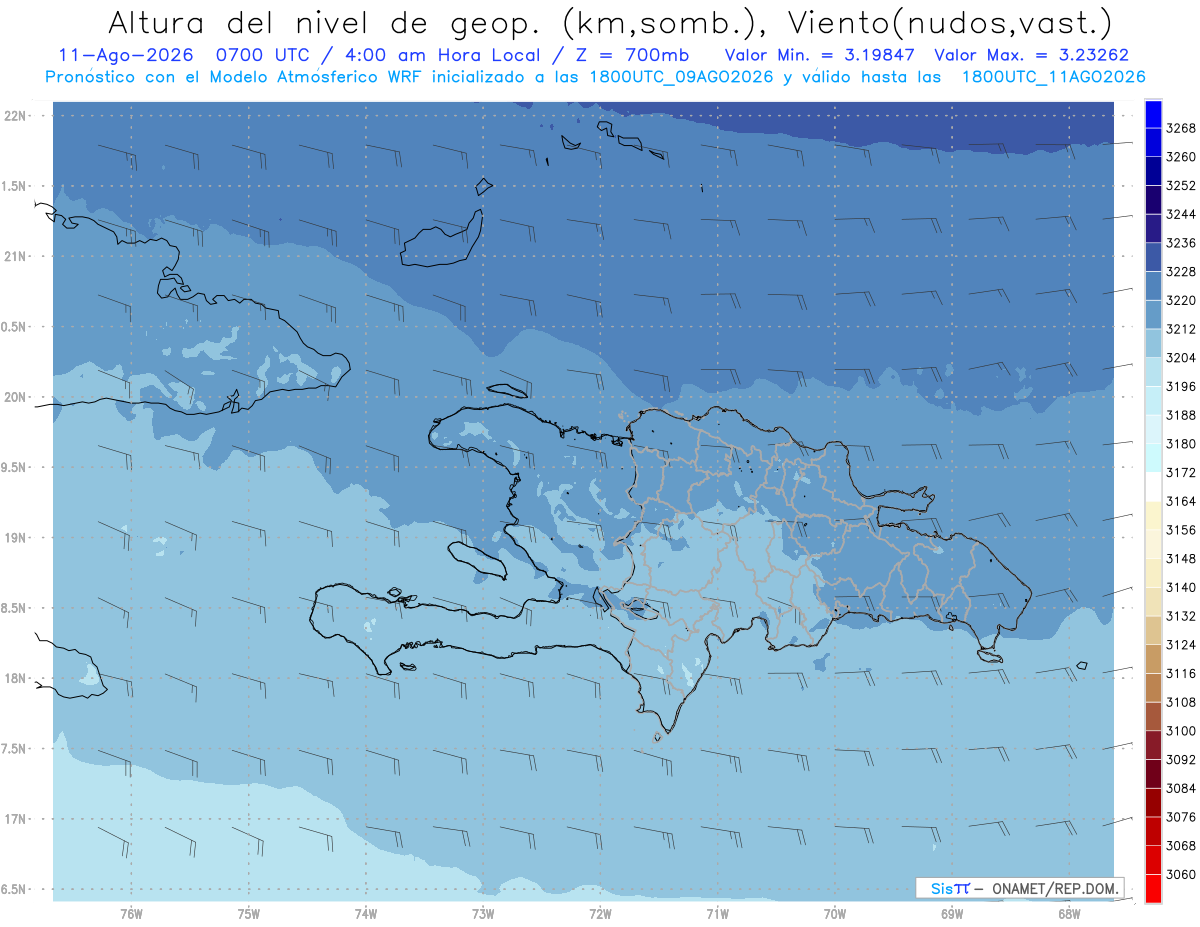Image resolution: width=1200 pixels, height=927 pixels.
Task: Click the 68W longitude axis label
Action: click(x=1069, y=914)
